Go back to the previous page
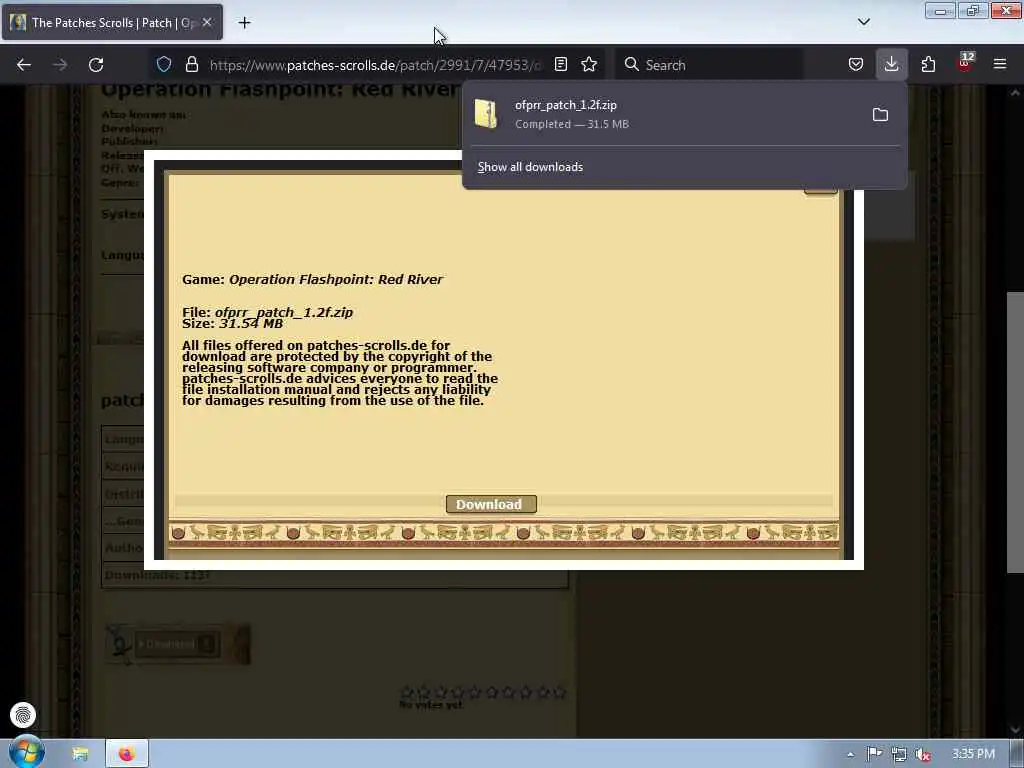The width and height of the screenshot is (1024, 768). coord(24,65)
